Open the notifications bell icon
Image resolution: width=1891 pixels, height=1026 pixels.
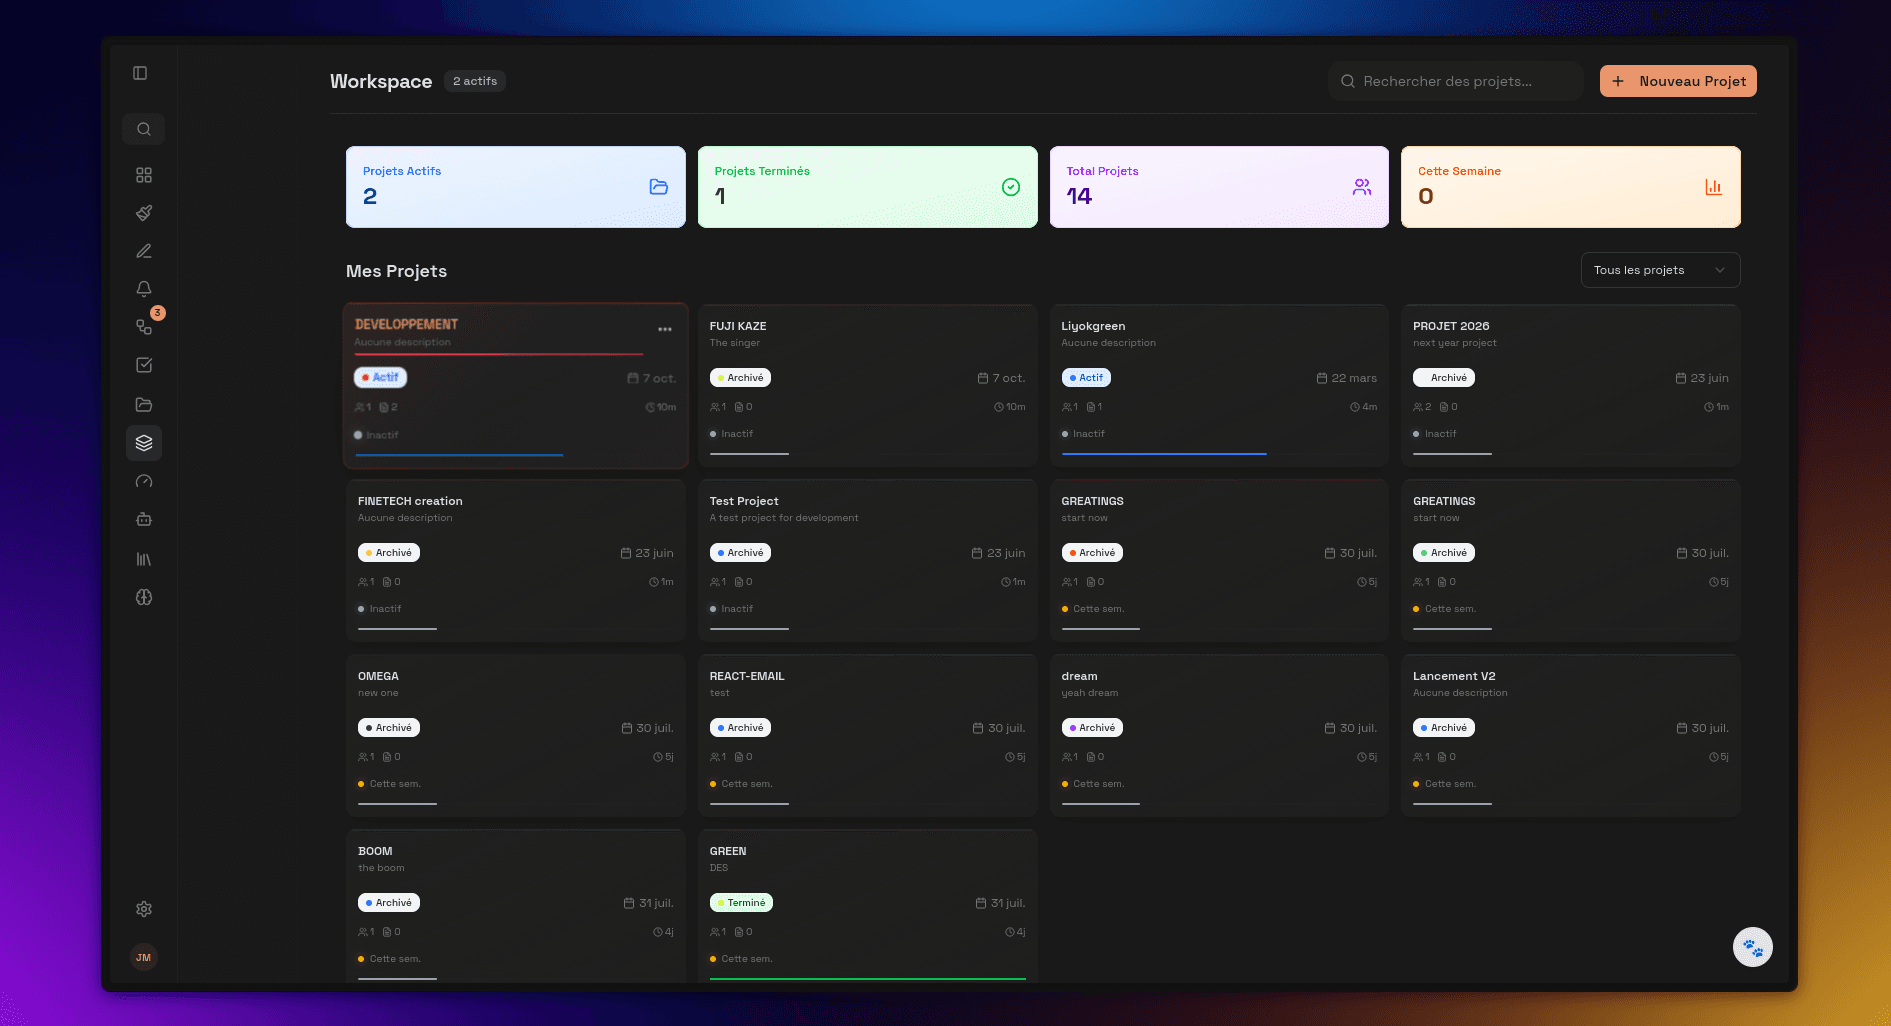(x=144, y=289)
